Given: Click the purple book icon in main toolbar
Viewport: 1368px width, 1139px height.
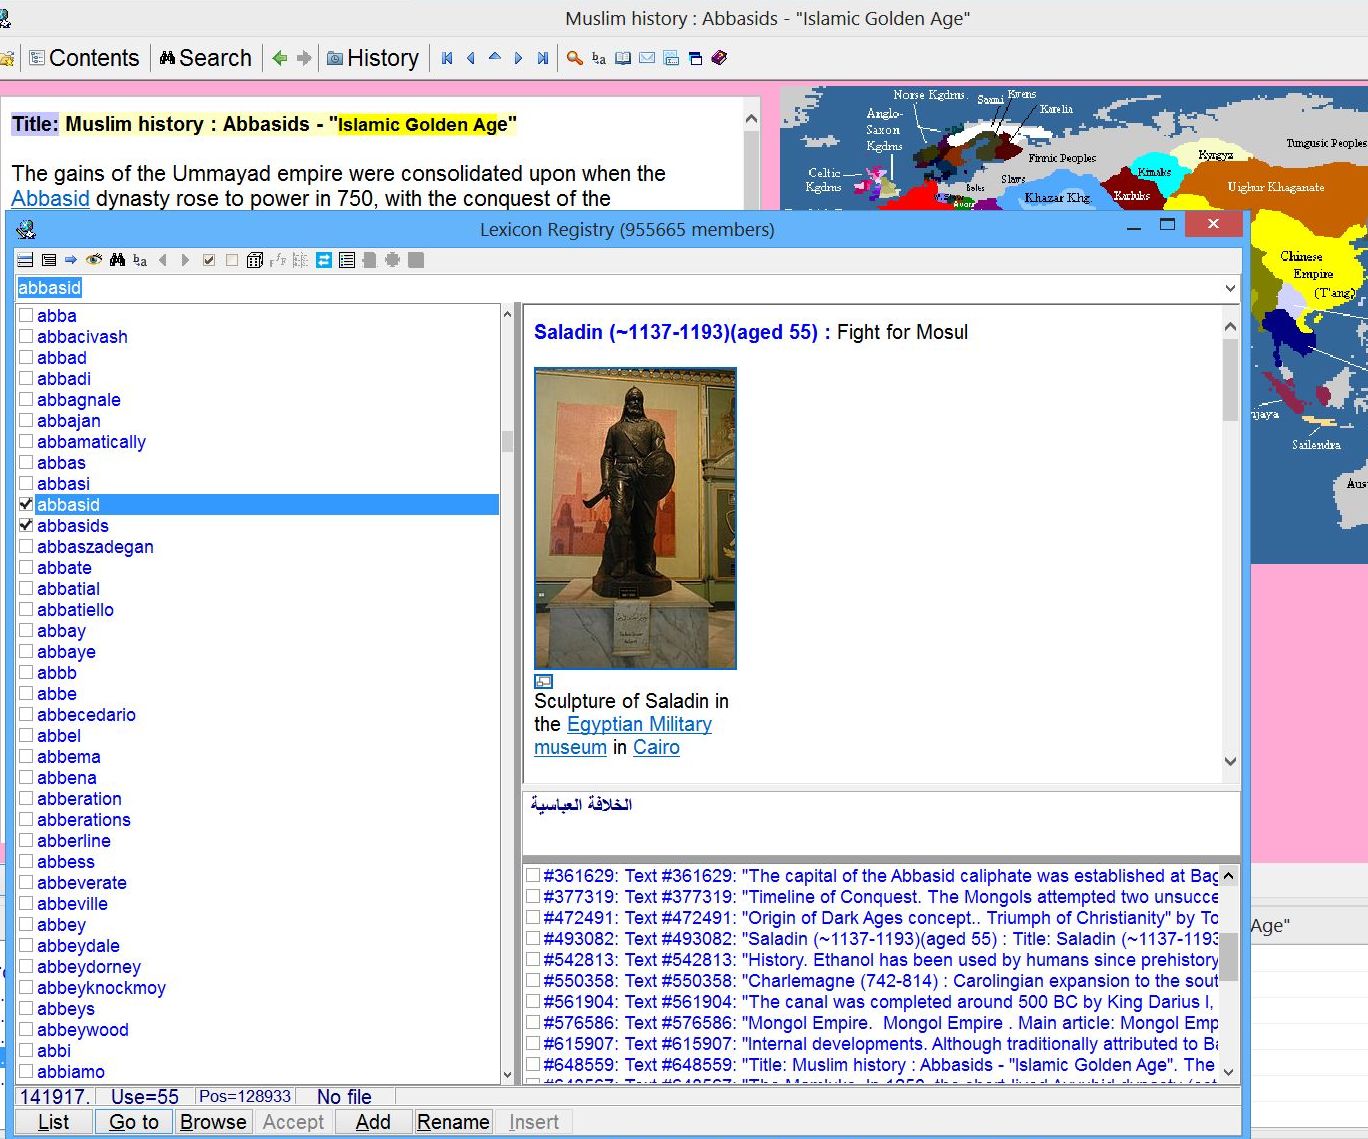Looking at the screenshot, I should click(x=719, y=58).
